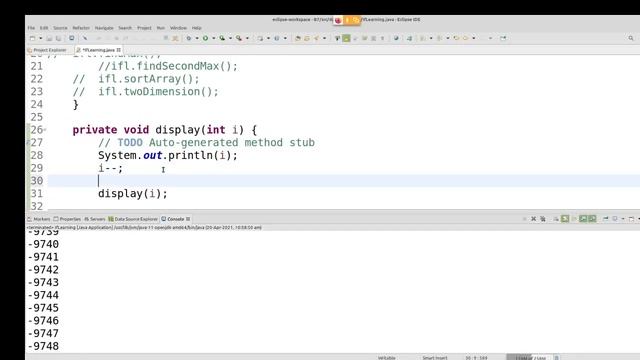Click the Back navigation arrow icon
The width and height of the screenshot is (640, 360).
coord(456,38)
